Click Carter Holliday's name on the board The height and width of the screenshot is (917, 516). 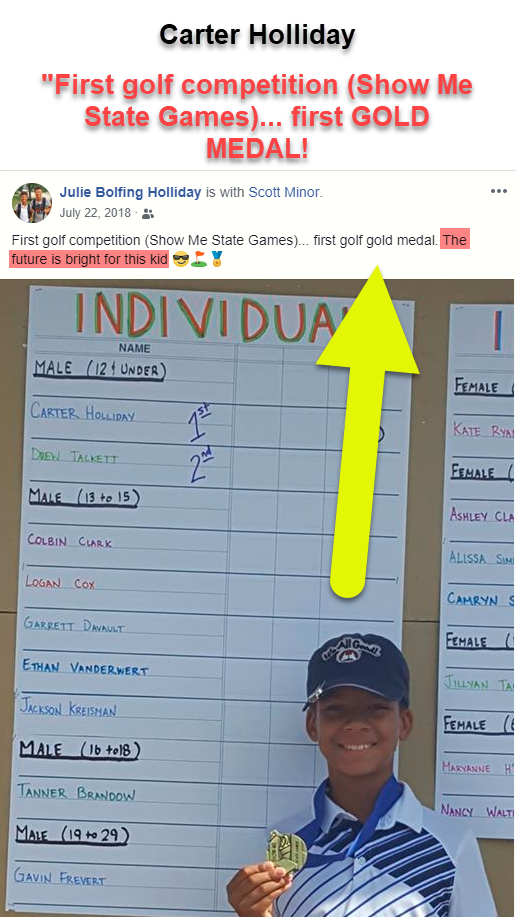click(82, 412)
